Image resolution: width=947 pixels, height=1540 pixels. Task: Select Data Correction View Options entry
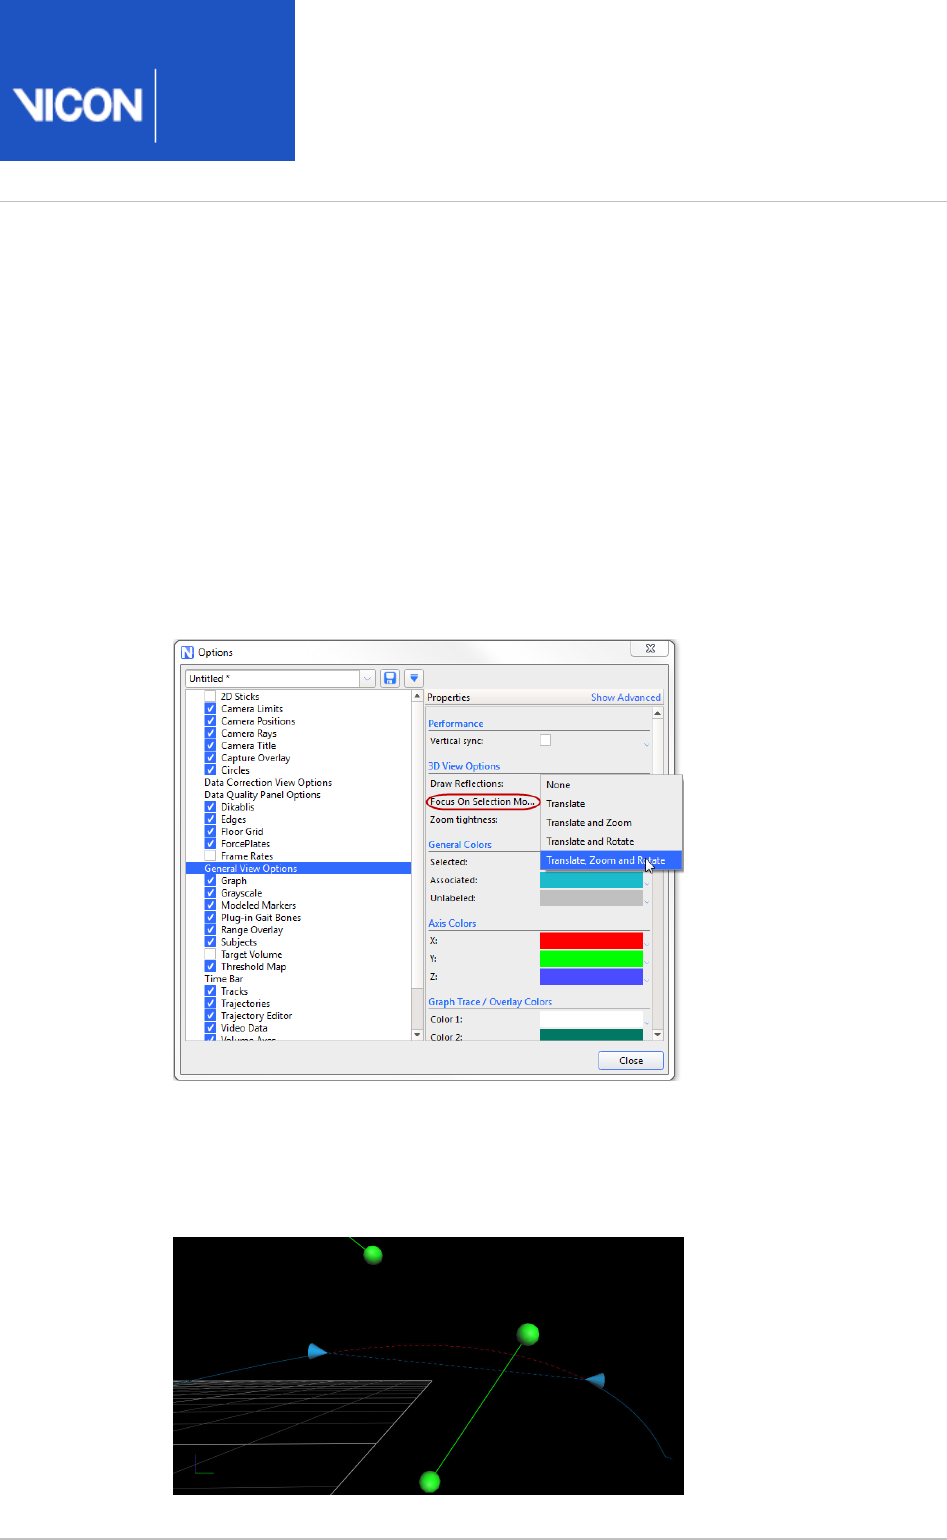[268, 782]
